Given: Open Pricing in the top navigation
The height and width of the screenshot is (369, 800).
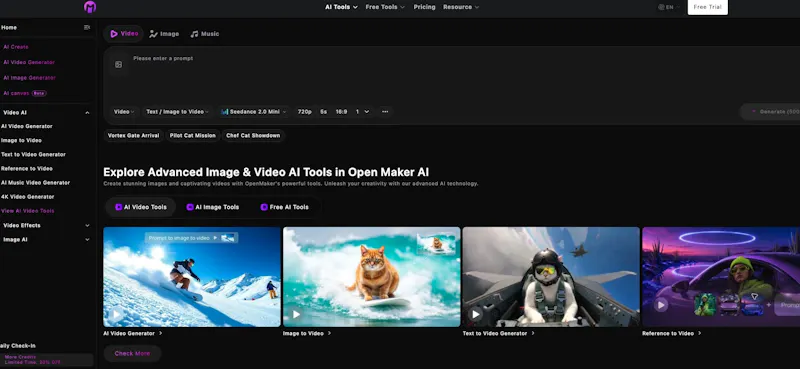Looking at the screenshot, I should [424, 7].
